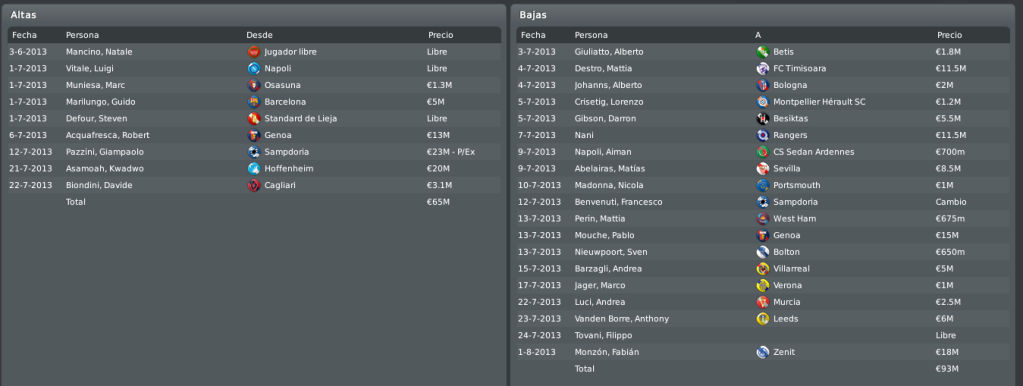1023x386 pixels.
Task: Click the Standard de Lieja club name
Action: click(x=301, y=119)
